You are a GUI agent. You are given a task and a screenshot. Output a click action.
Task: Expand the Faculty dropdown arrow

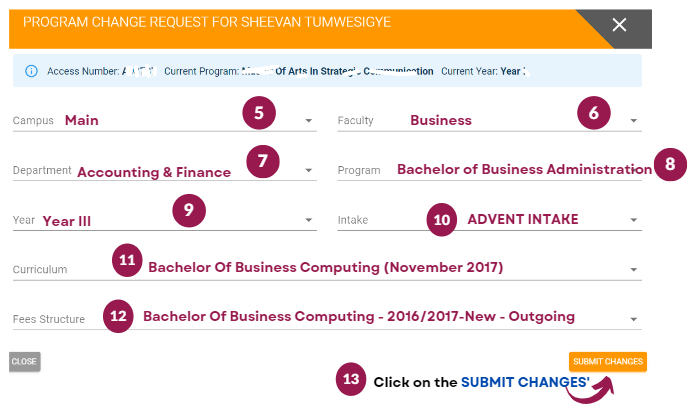(x=633, y=121)
